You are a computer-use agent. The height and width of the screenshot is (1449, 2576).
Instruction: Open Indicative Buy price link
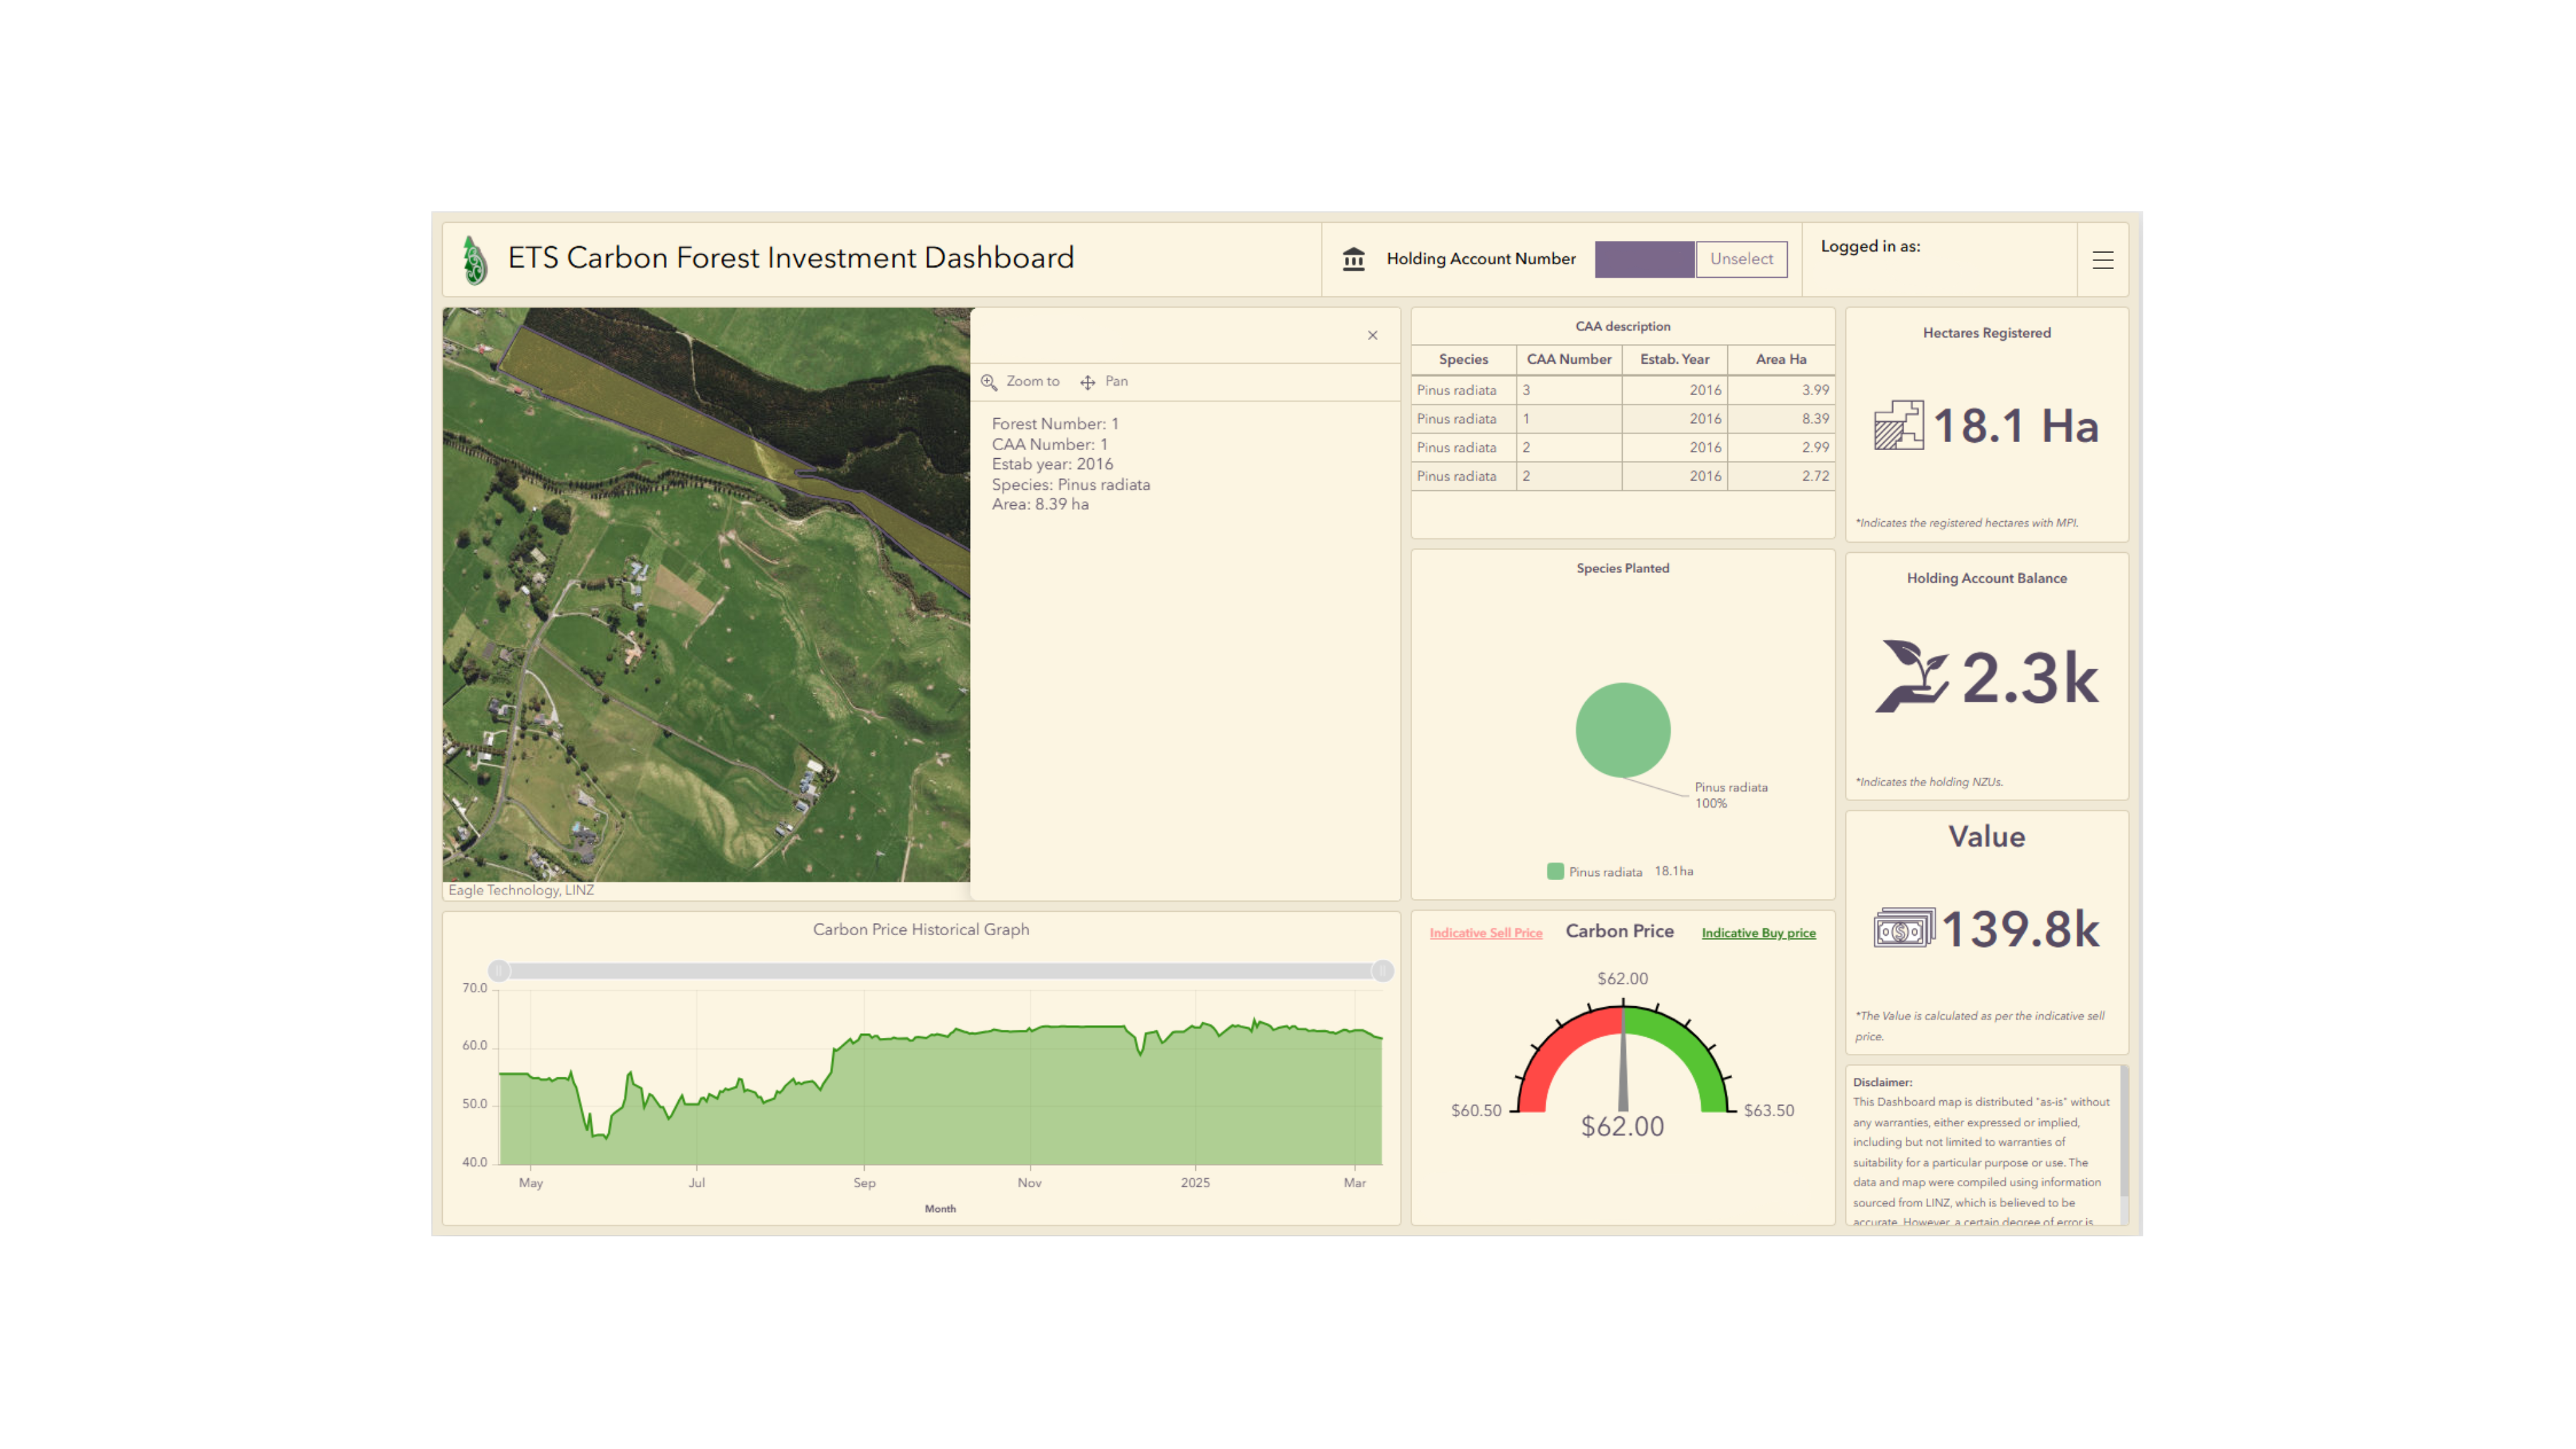(1758, 933)
